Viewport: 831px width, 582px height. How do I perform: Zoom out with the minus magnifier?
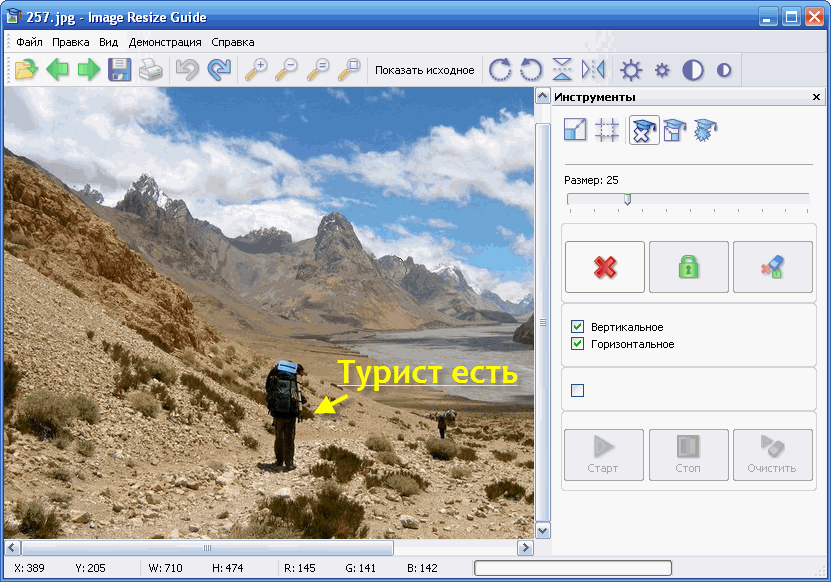click(x=287, y=70)
